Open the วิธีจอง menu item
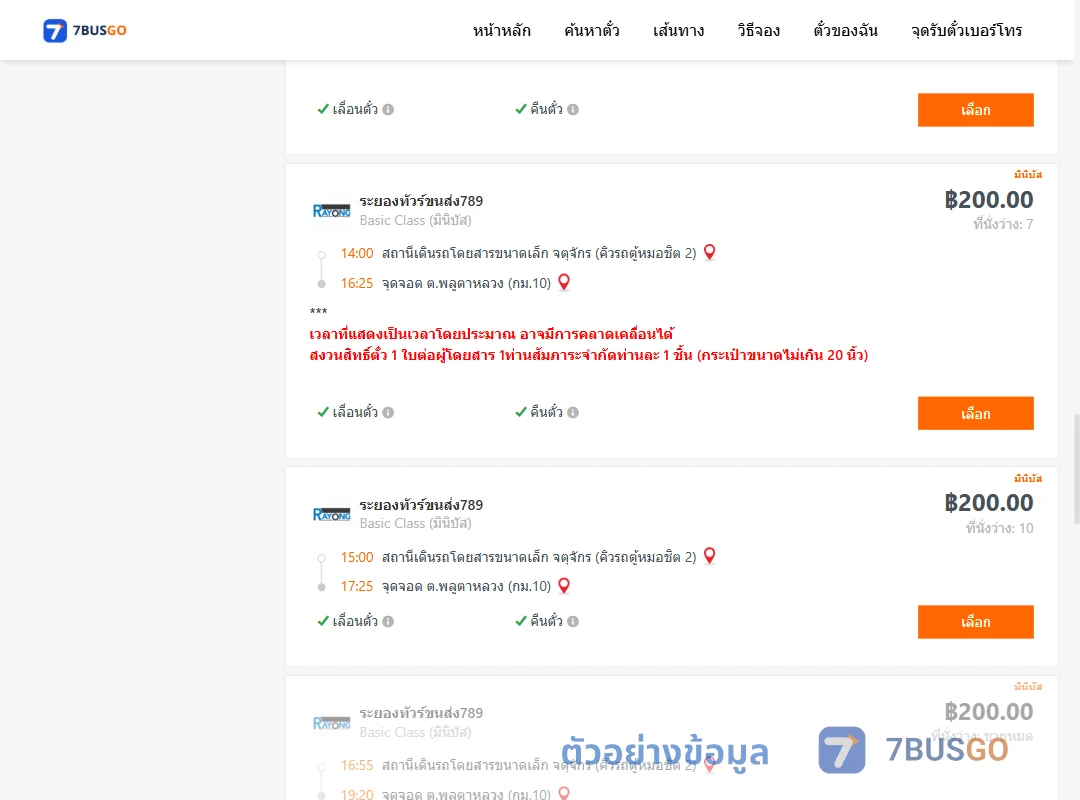 758,30
